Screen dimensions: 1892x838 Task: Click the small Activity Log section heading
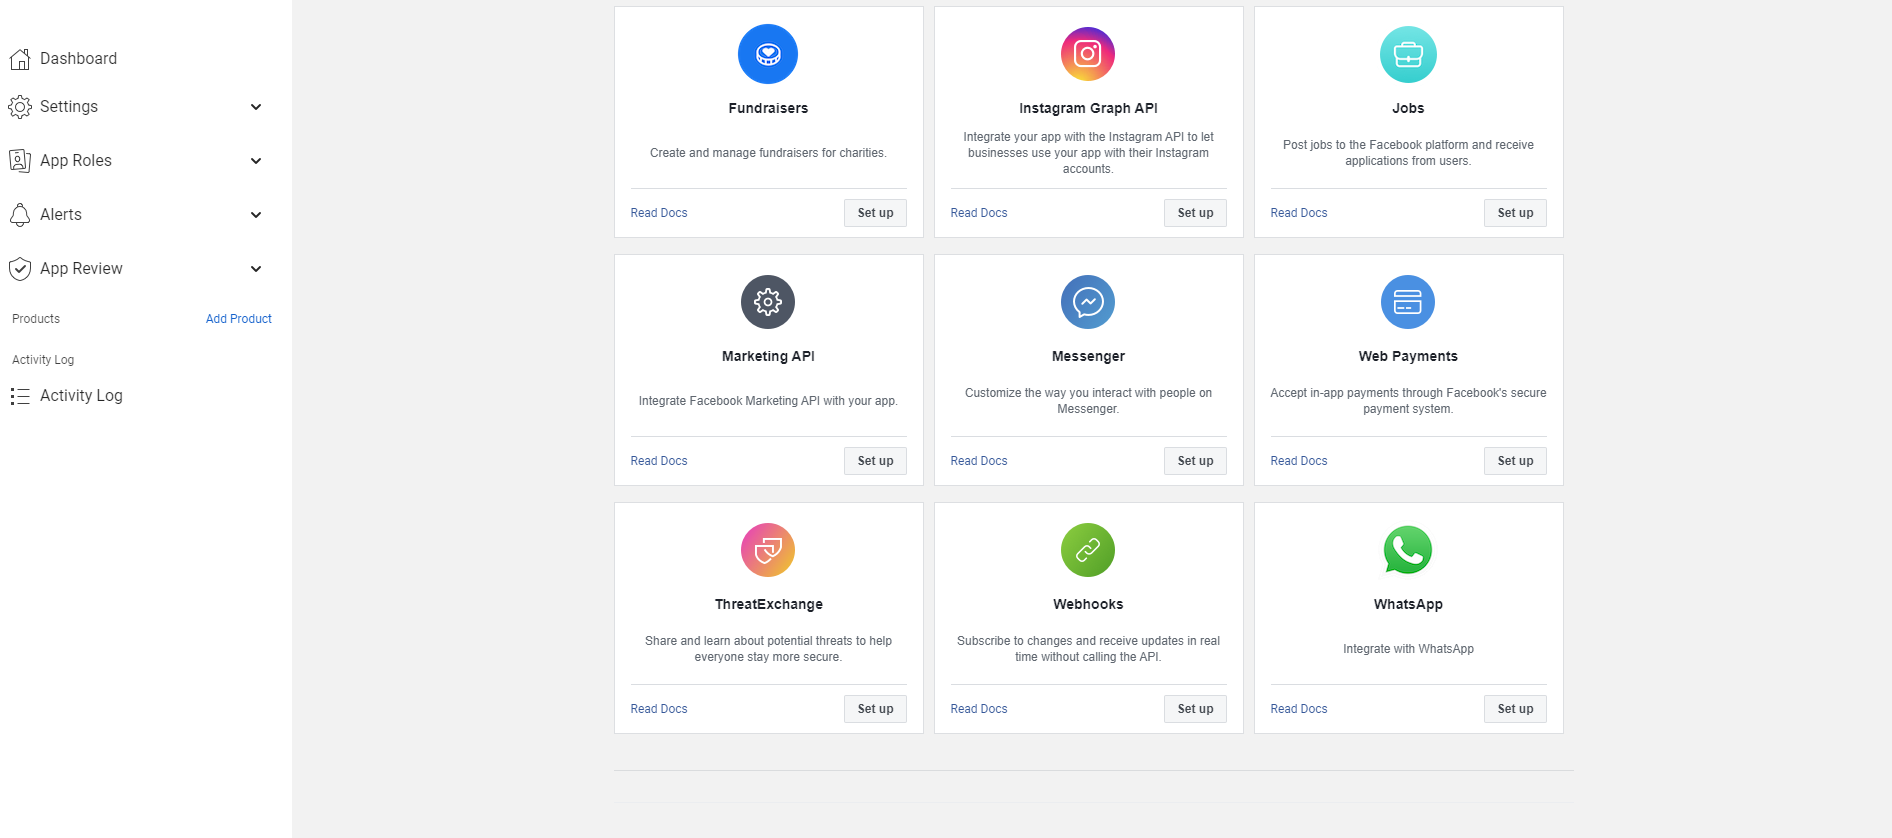pos(43,360)
